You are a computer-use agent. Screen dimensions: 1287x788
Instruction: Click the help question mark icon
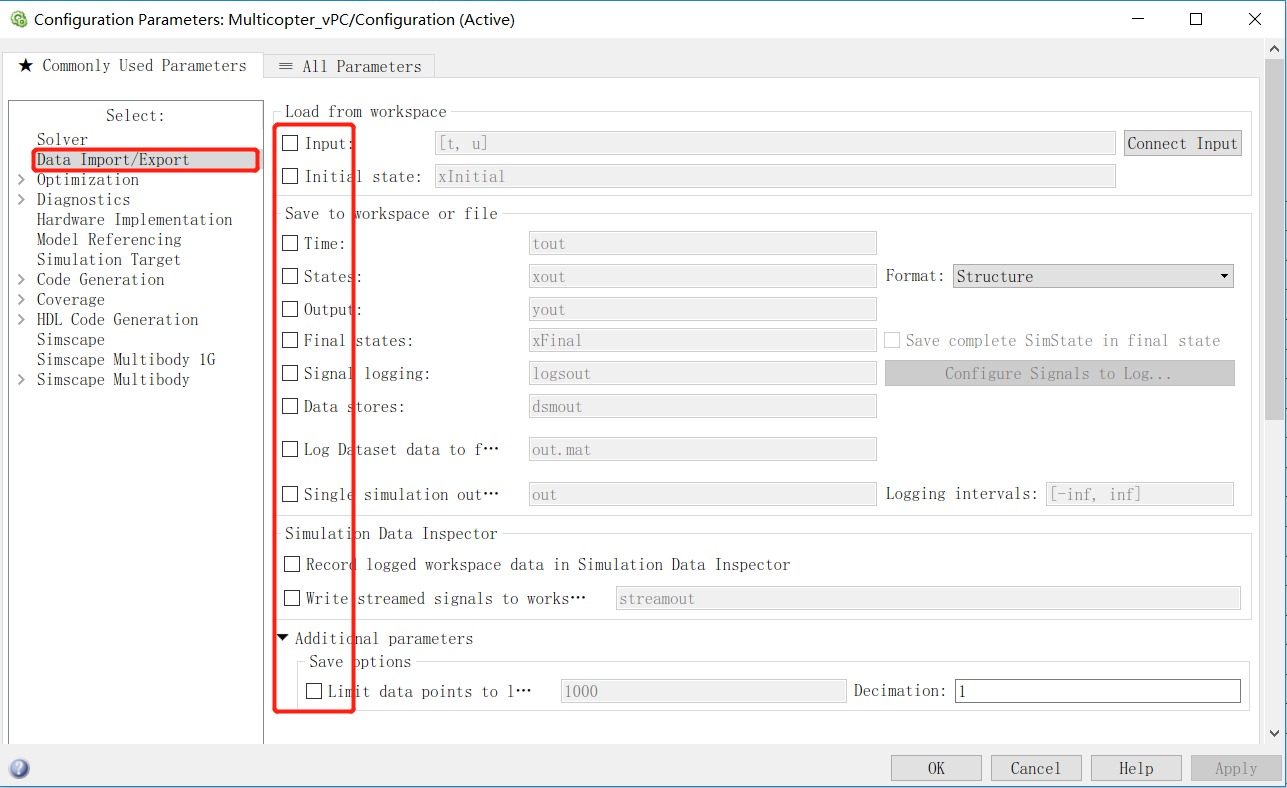(x=19, y=768)
